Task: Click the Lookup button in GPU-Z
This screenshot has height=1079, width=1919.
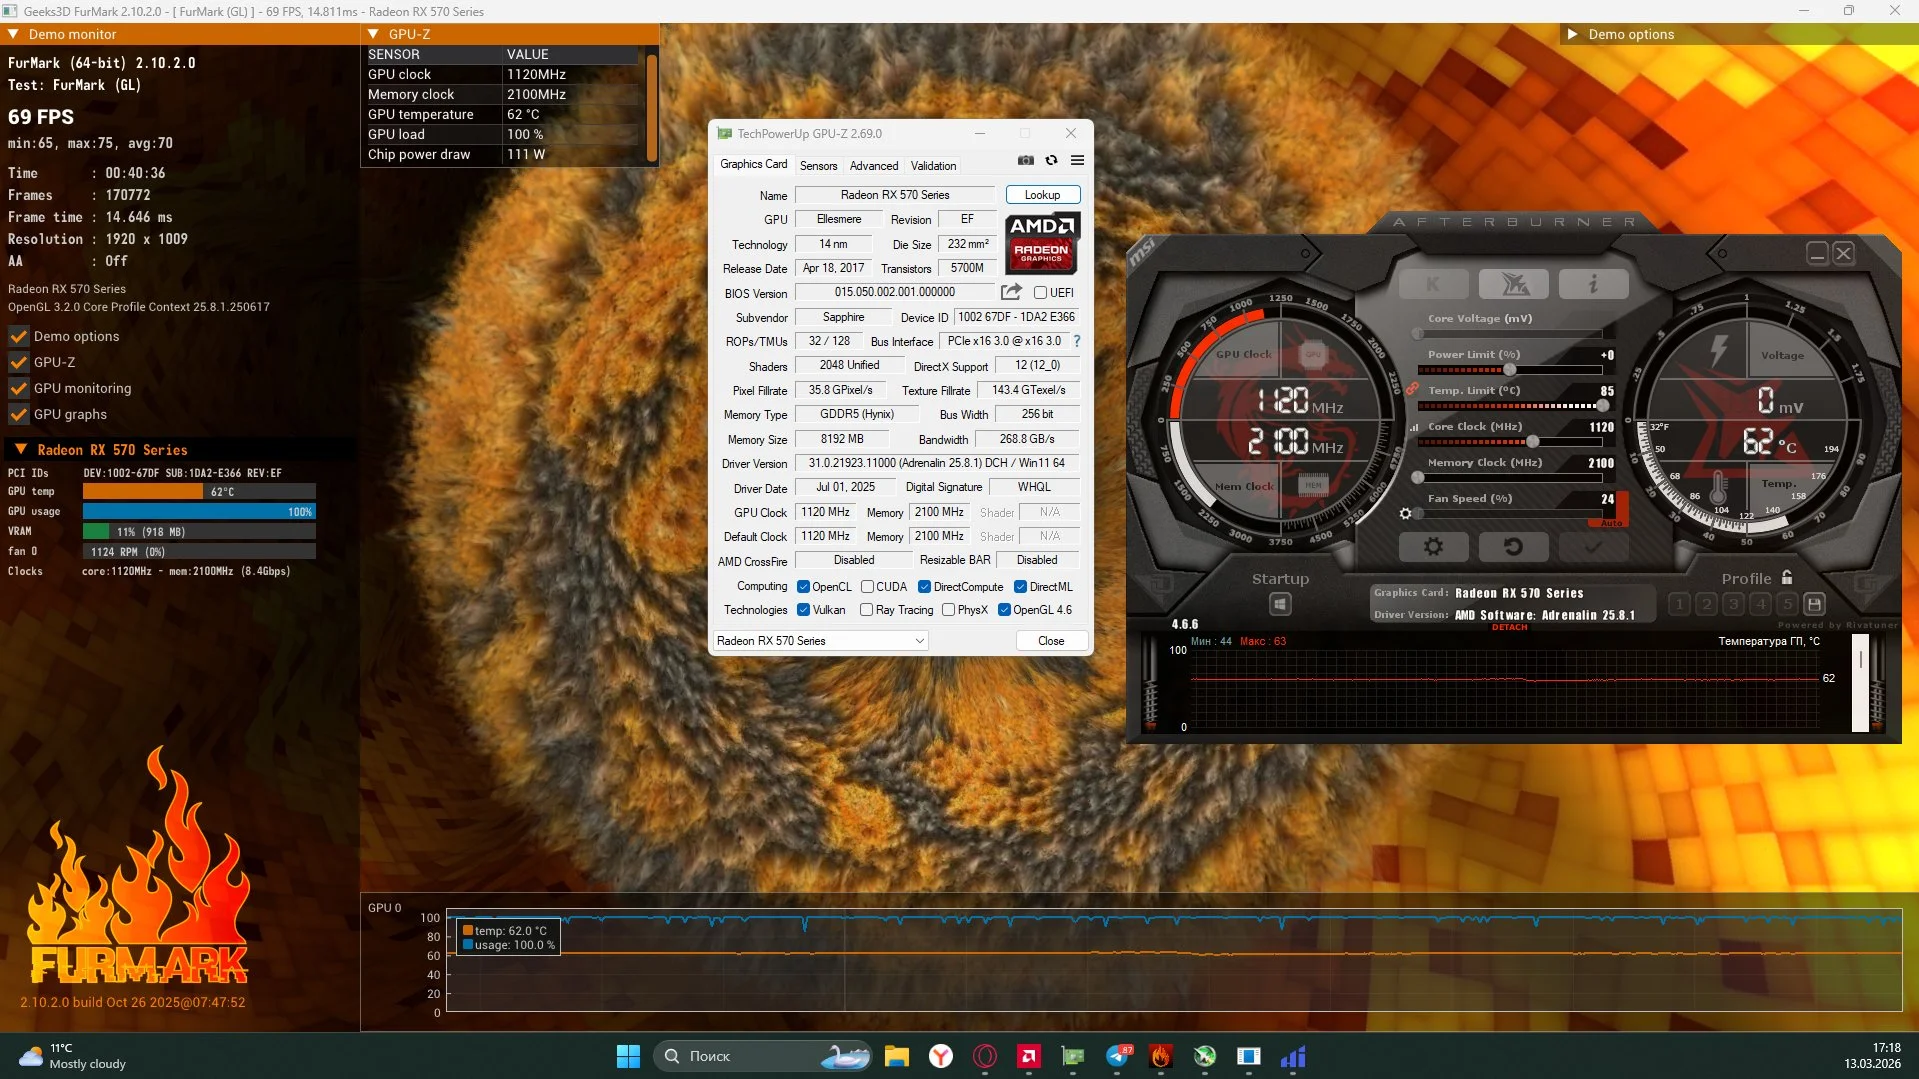Action: (1042, 195)
